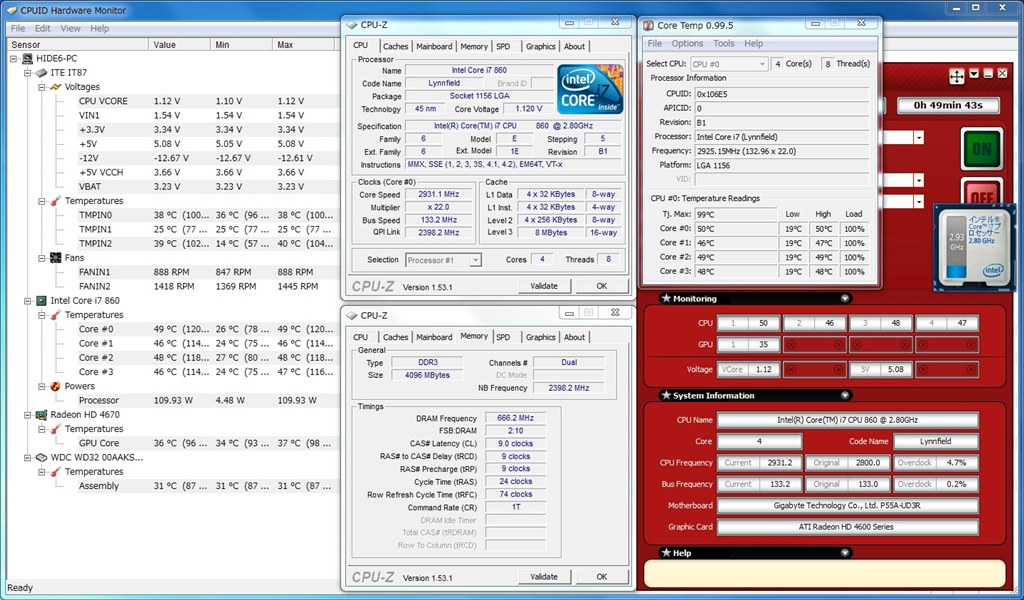Collapse the Intel Core i7 860 node
The width and height of the screenshot is (1024, 600).
tap(27, 301)
